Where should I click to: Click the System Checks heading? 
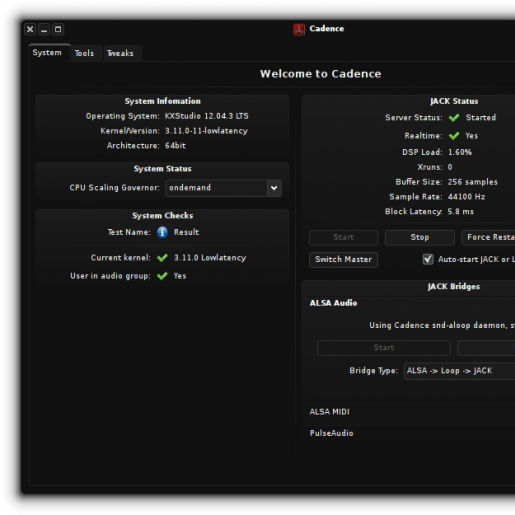coord(163,216)
